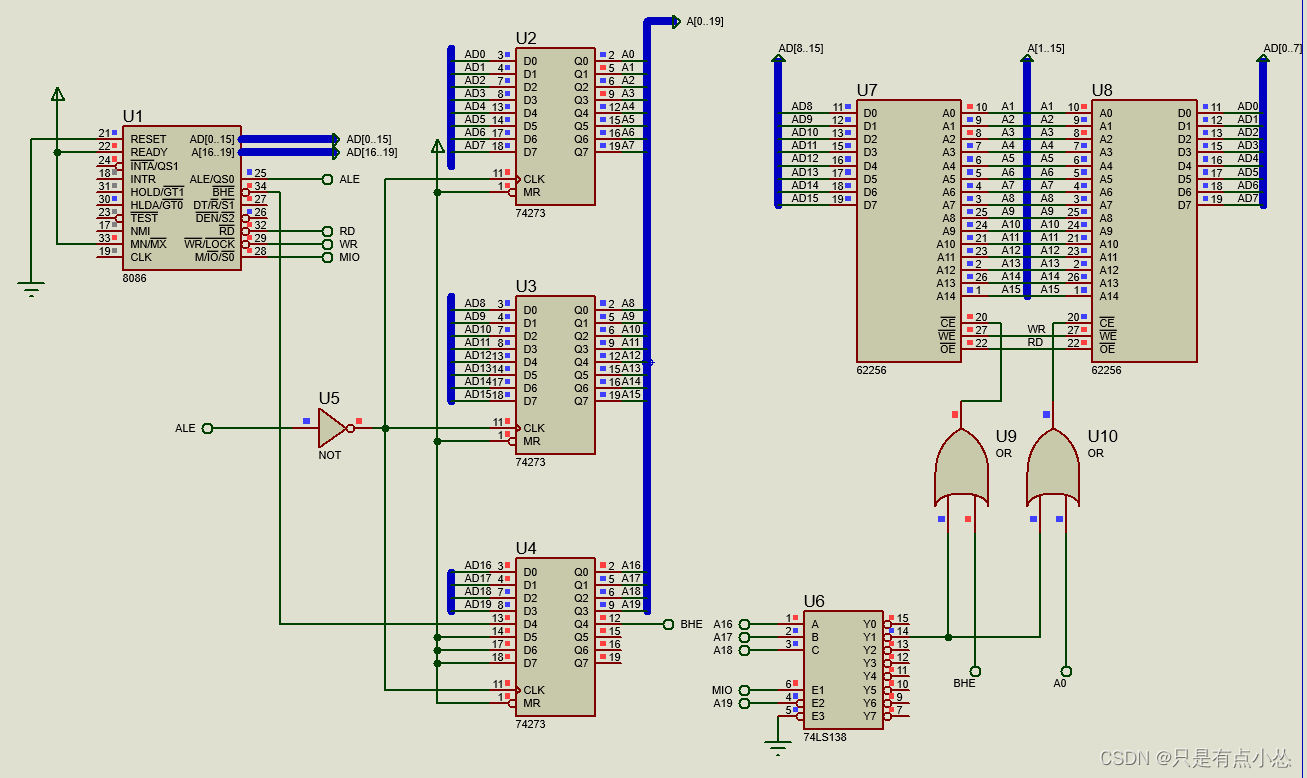
Task: Click the 8086 part name under U1
Action: click(x=134, y=278)
